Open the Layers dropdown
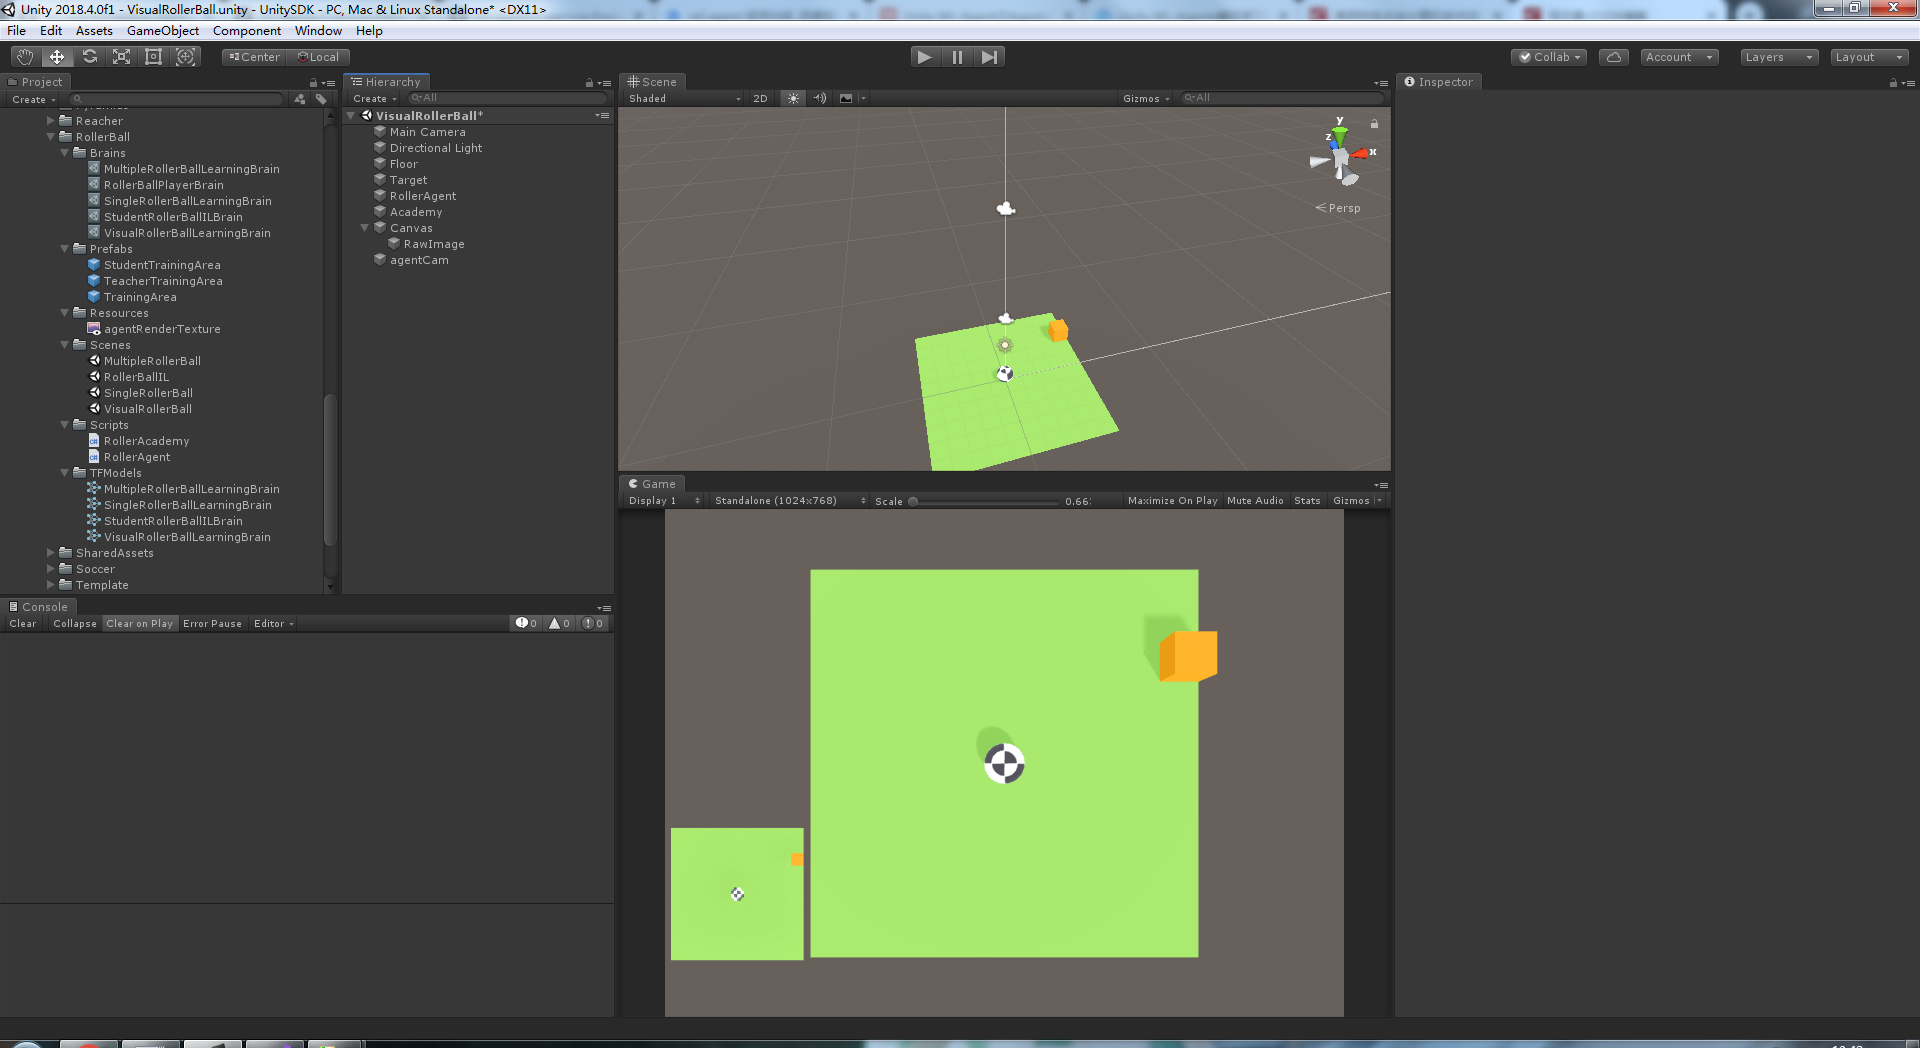1920x1048 pixels. click(x=1778, y=57)
